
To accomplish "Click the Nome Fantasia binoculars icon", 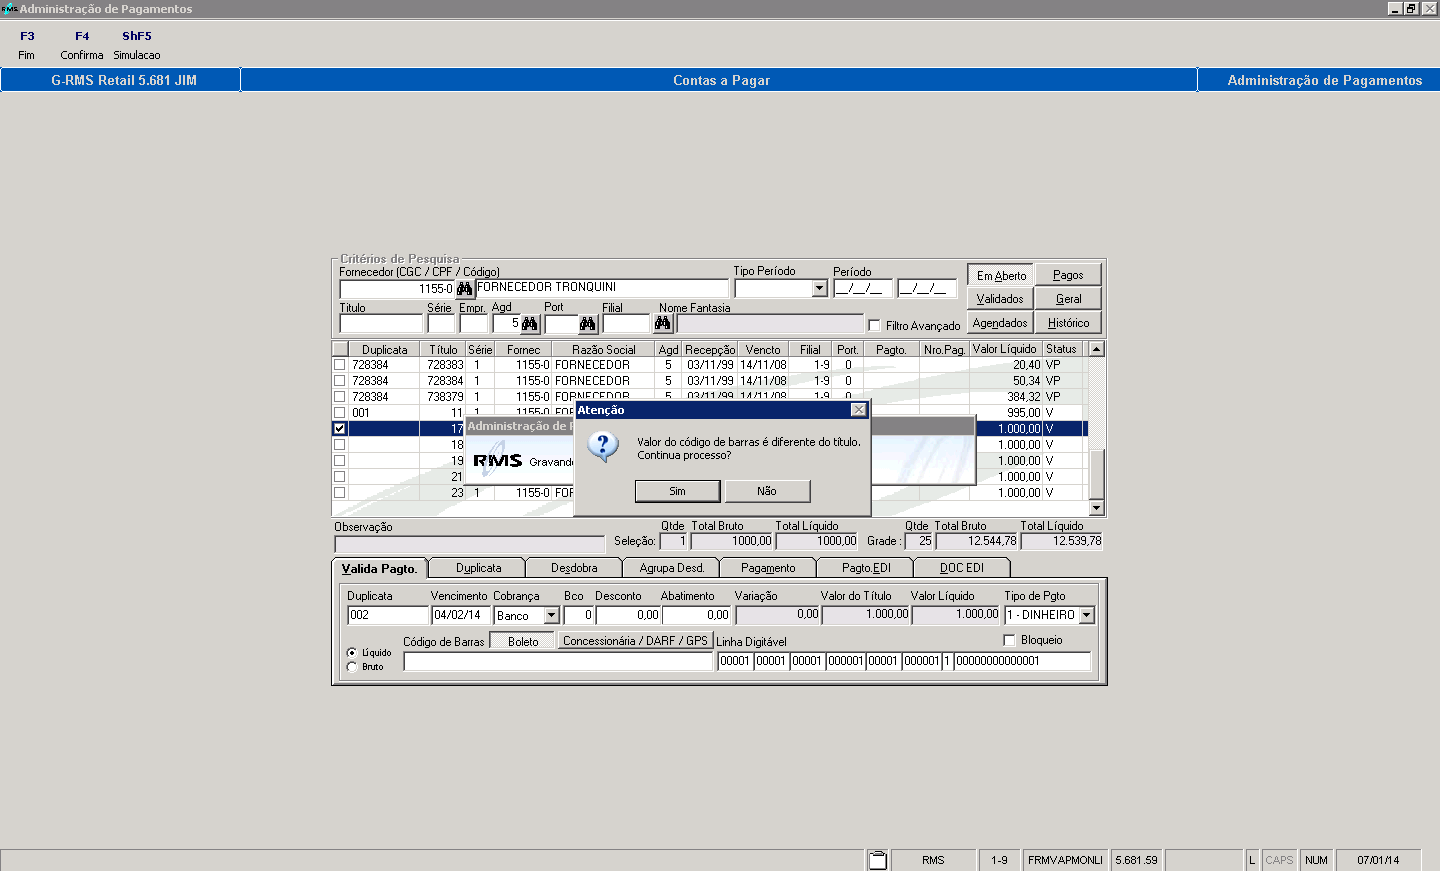I will pyautogui.click(x=663, y=324).
